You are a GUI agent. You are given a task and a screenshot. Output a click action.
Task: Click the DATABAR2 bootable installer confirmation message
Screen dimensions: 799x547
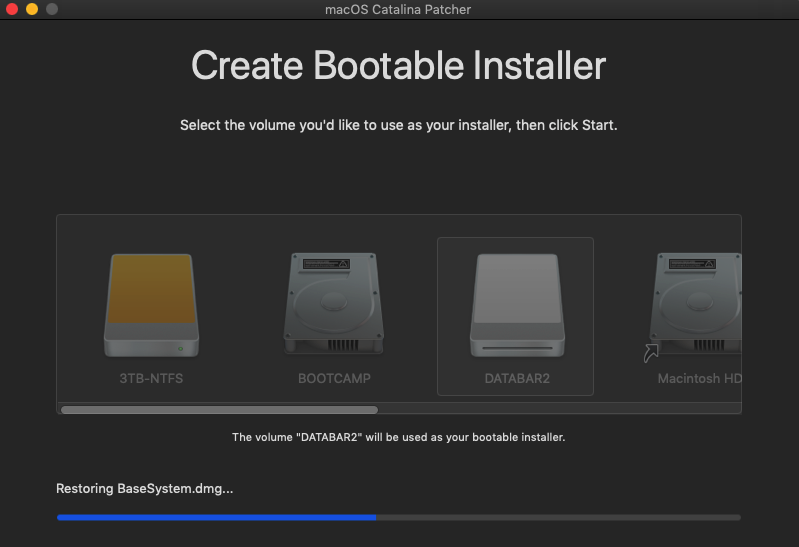(398, 437)
